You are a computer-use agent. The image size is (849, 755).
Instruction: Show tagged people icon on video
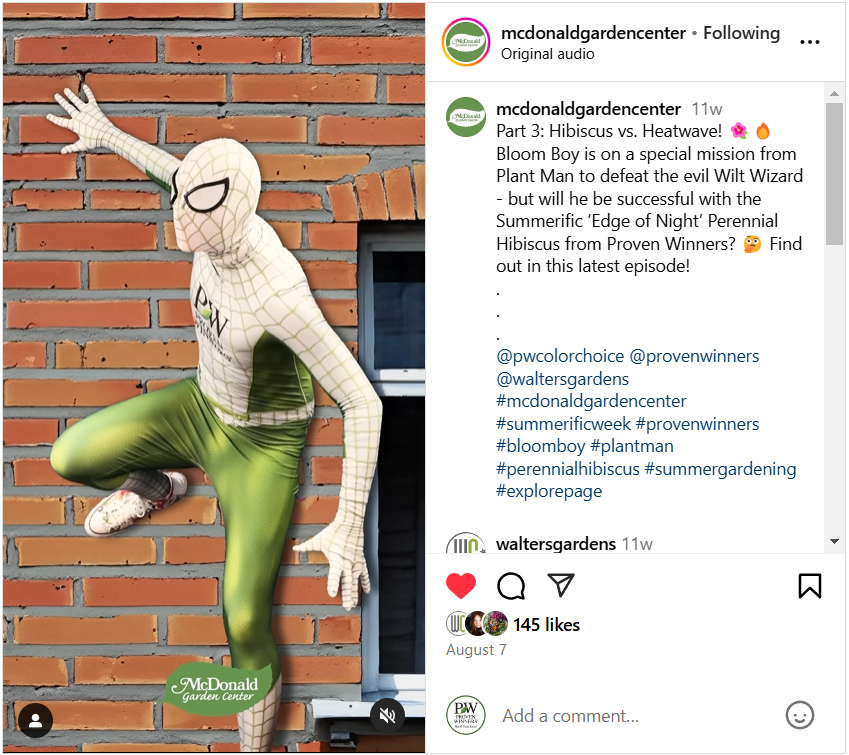(x=36, y=720)
